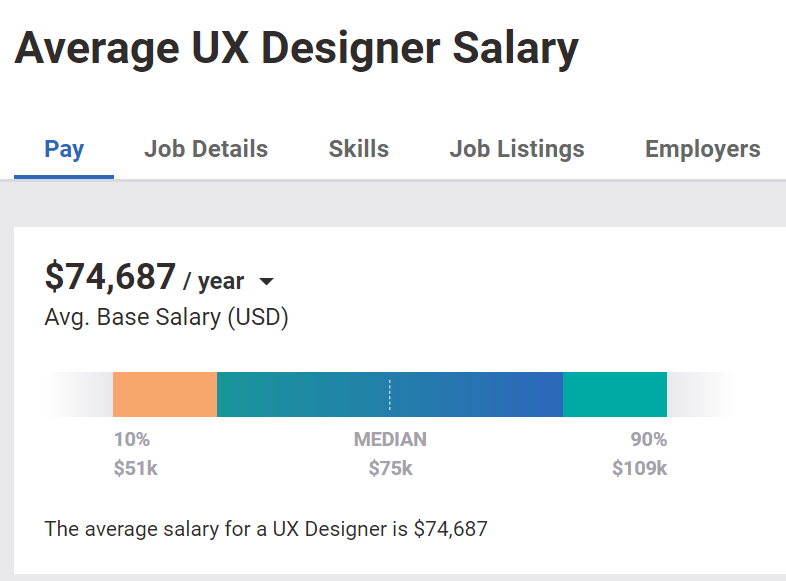Click the dashed median marker line
Image resolution: width=786 pixels, height=581 pixels.
[x=390, y=394]
